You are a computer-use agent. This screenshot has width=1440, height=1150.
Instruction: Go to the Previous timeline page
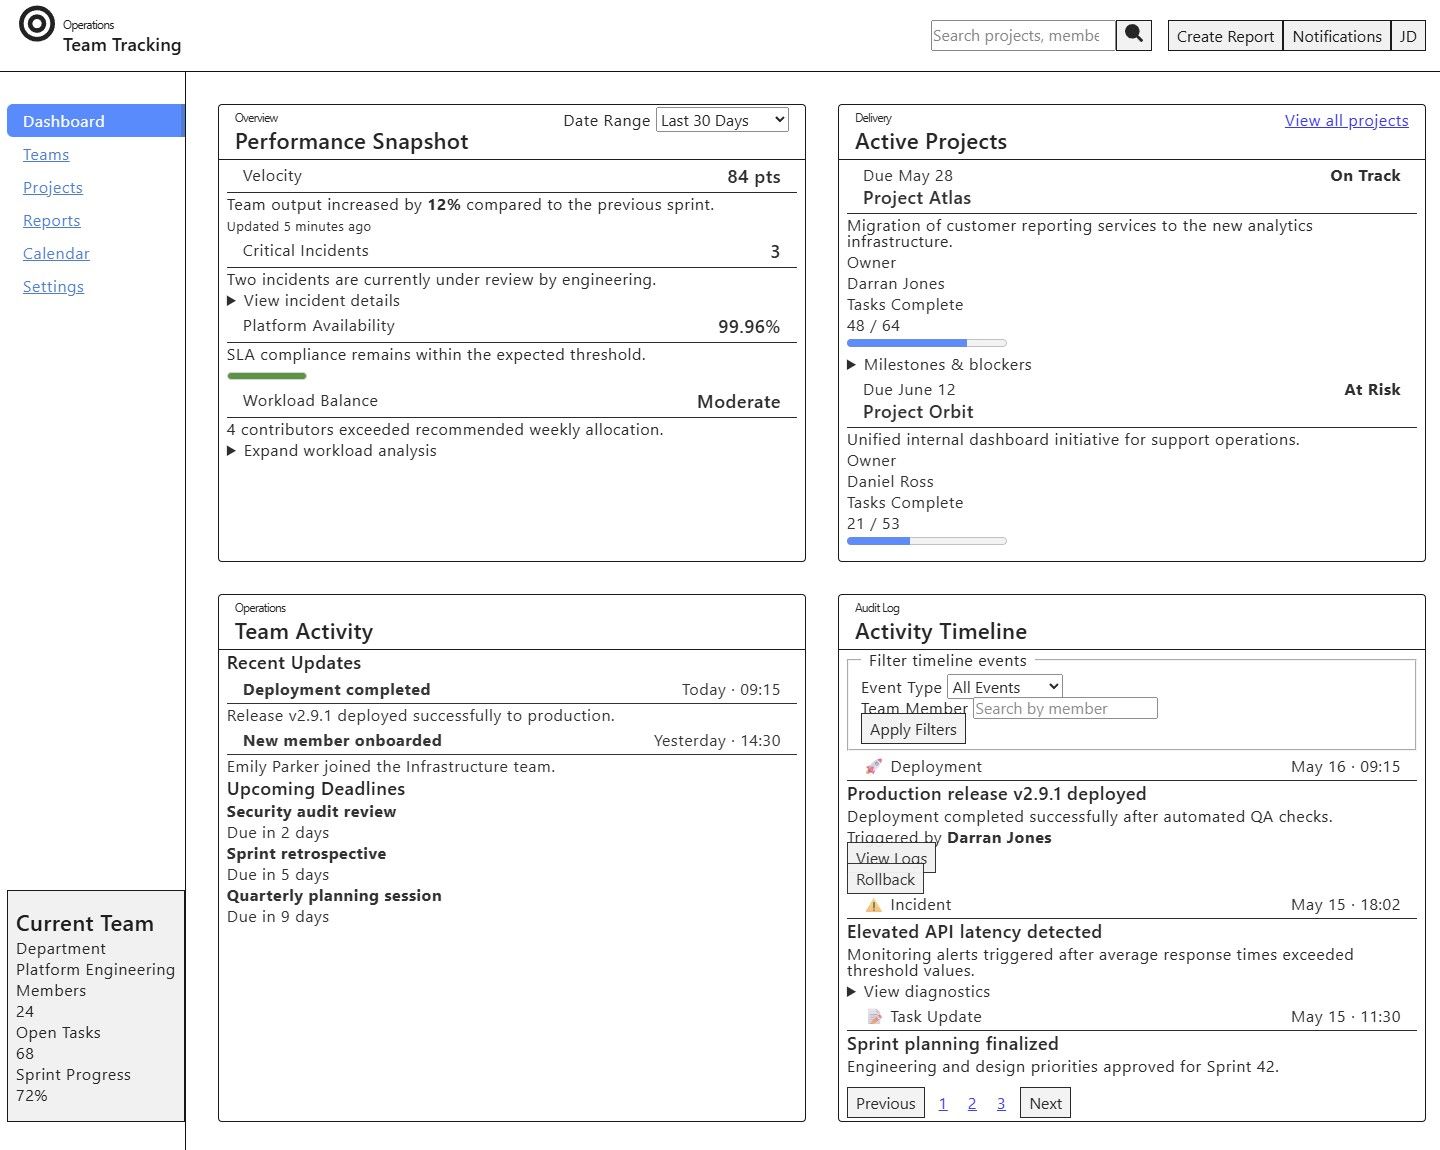[x=885, y=1103]
